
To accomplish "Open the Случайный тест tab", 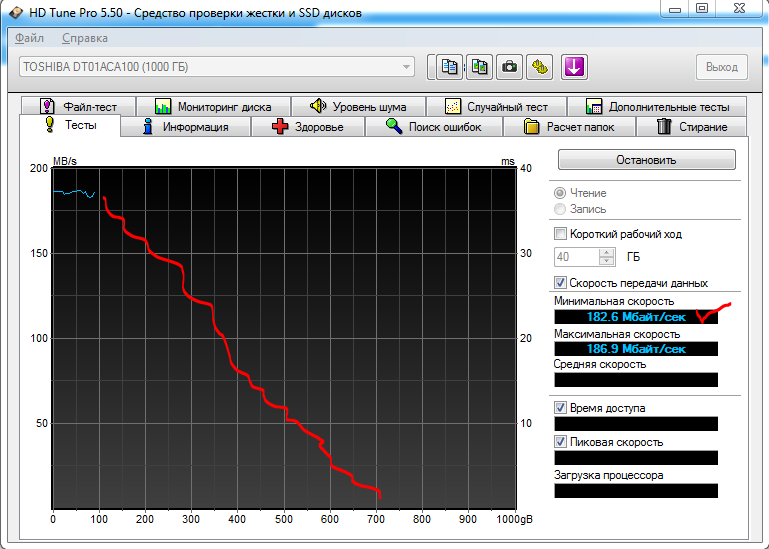I will [x=496, y=106].
